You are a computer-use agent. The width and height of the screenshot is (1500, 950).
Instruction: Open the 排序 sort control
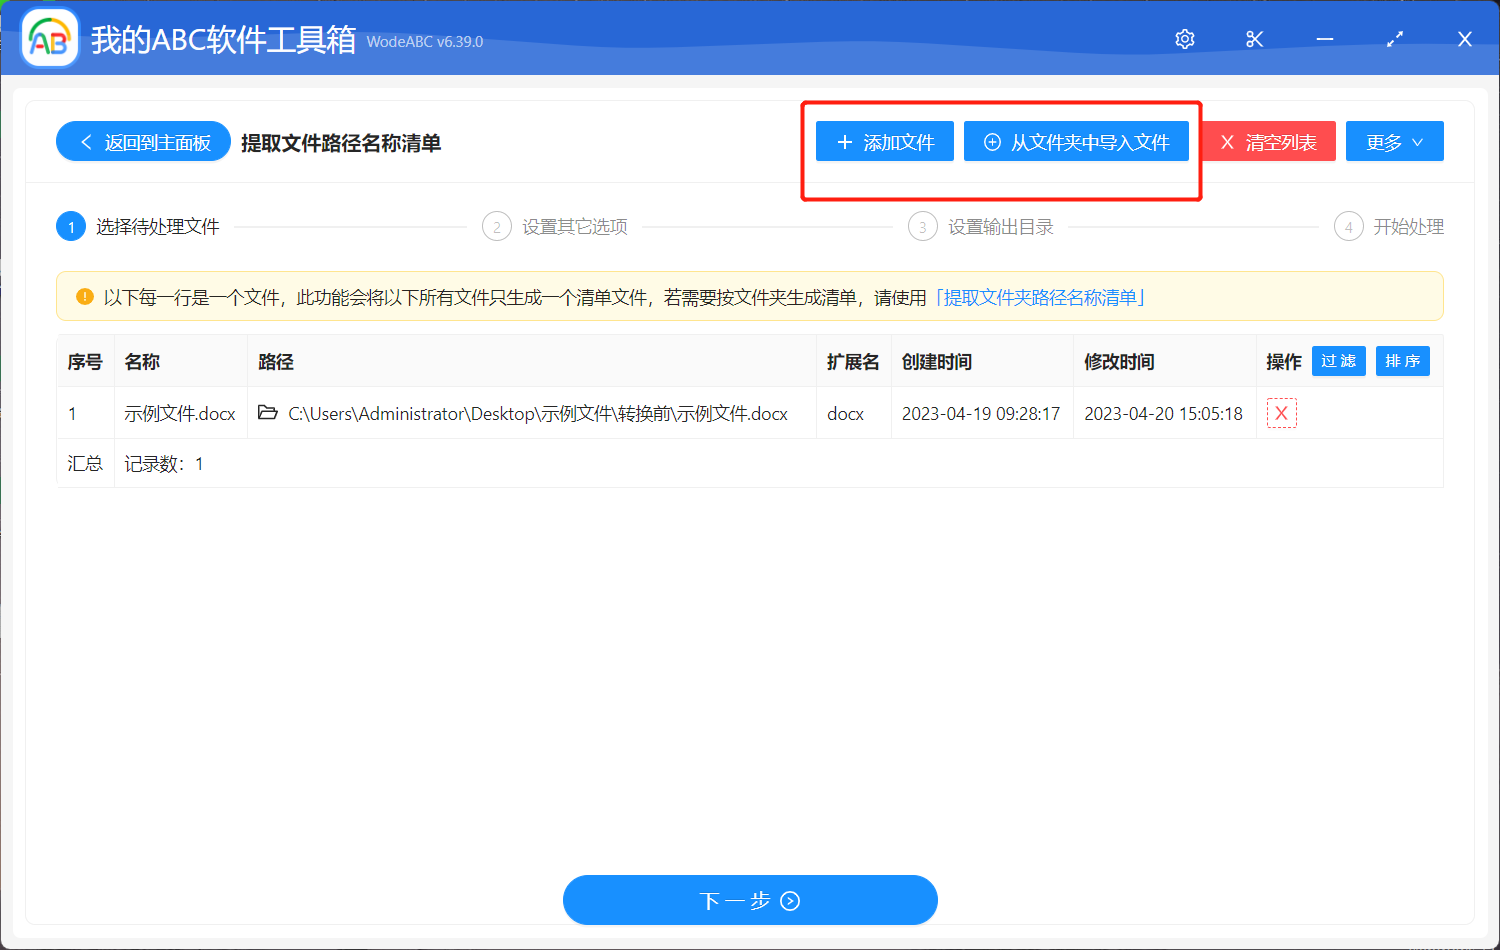tap(1402, 360)
